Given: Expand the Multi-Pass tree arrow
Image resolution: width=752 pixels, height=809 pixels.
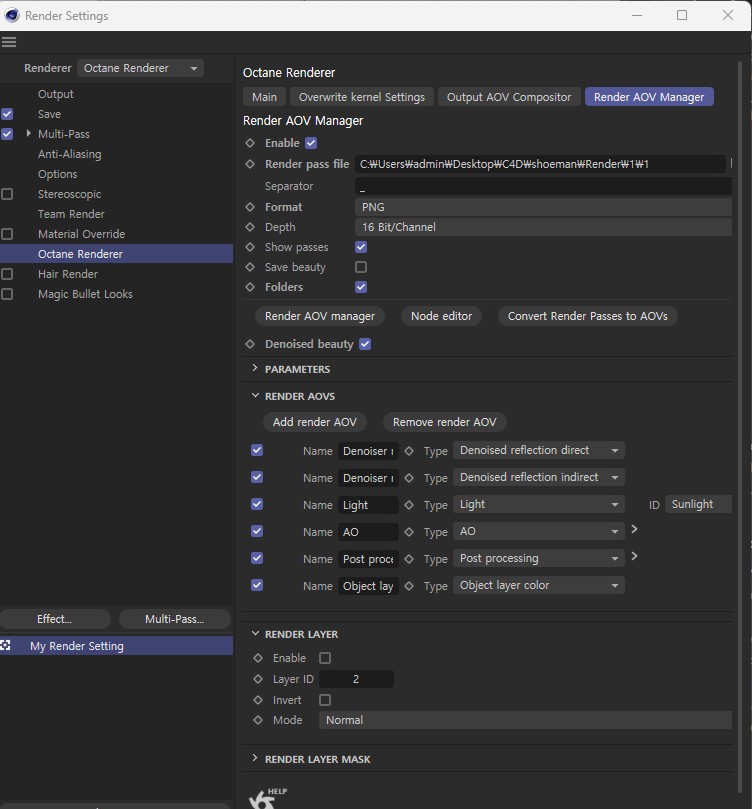Looking at the screenshot, I should [x=28, y=134].
